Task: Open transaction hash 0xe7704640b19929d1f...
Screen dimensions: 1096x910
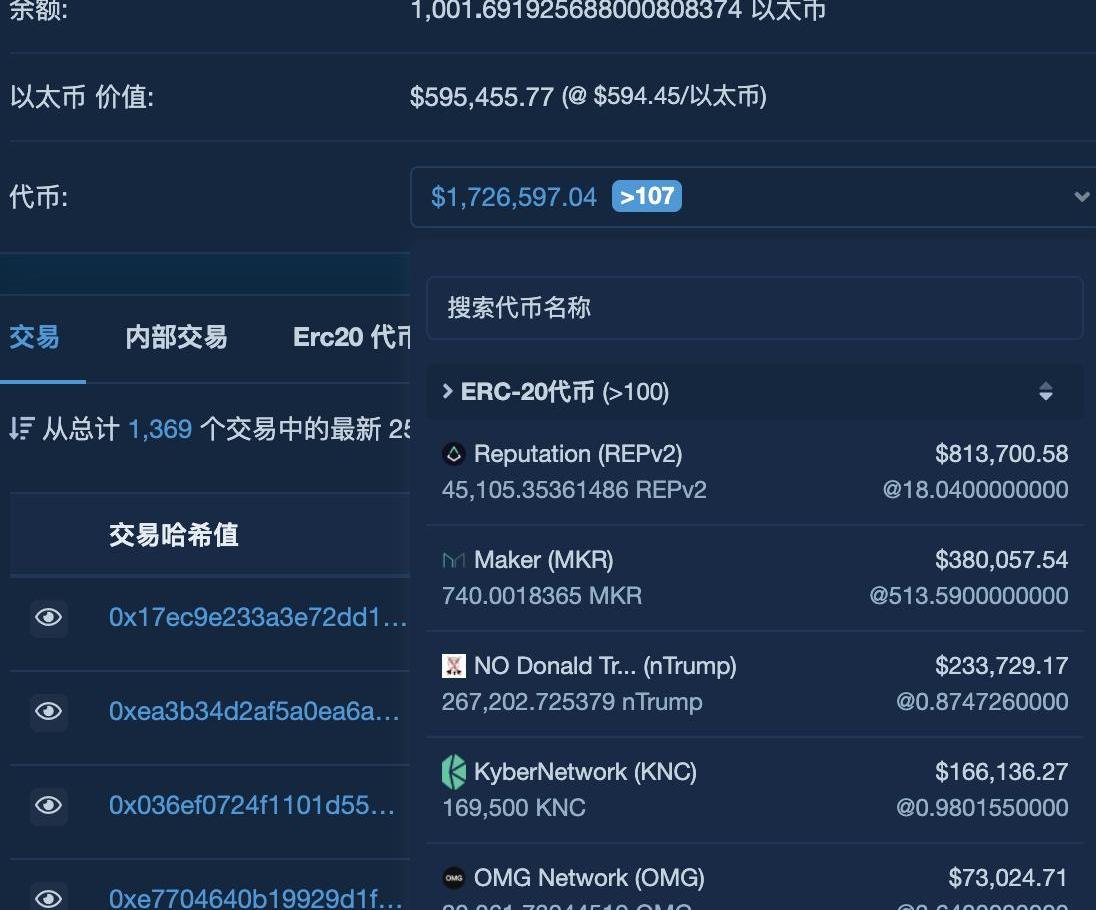Action: click(256, 898)
